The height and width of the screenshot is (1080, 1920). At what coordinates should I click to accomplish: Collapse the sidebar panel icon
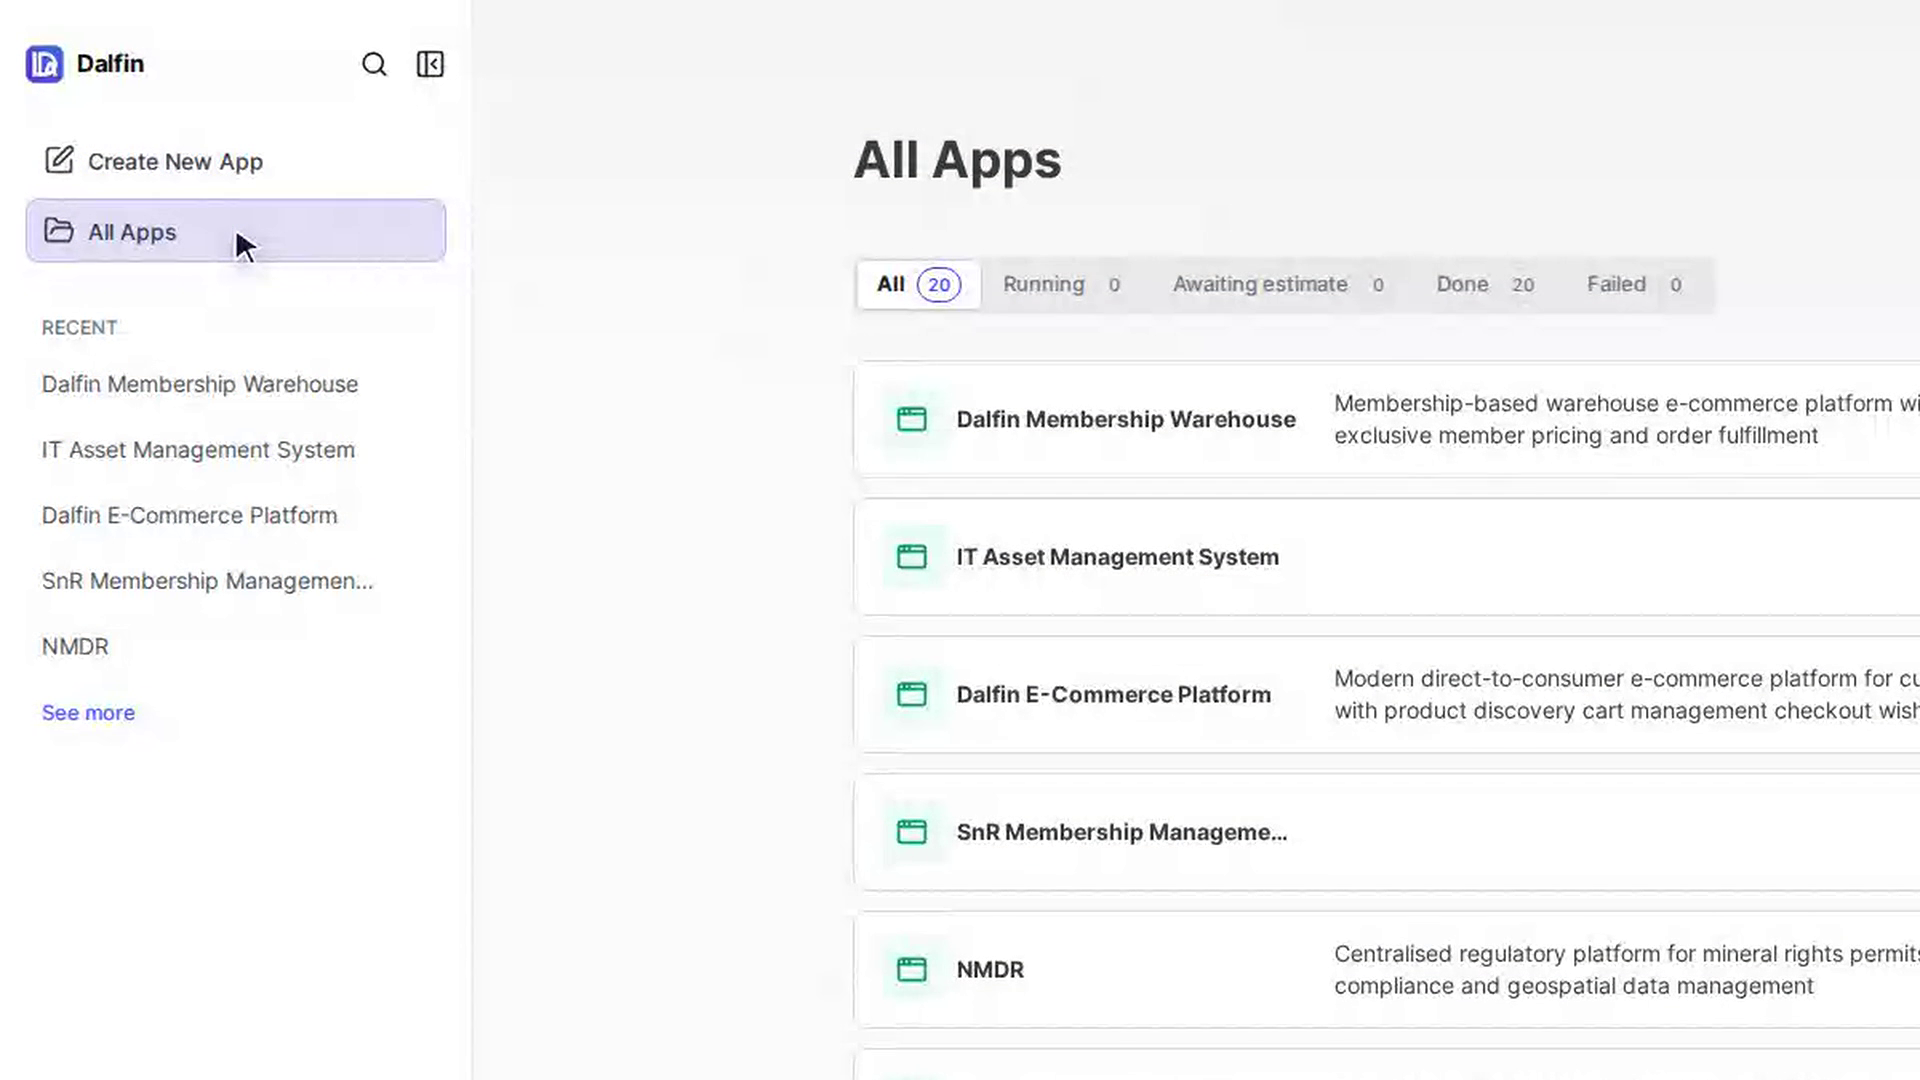[430, 64]
